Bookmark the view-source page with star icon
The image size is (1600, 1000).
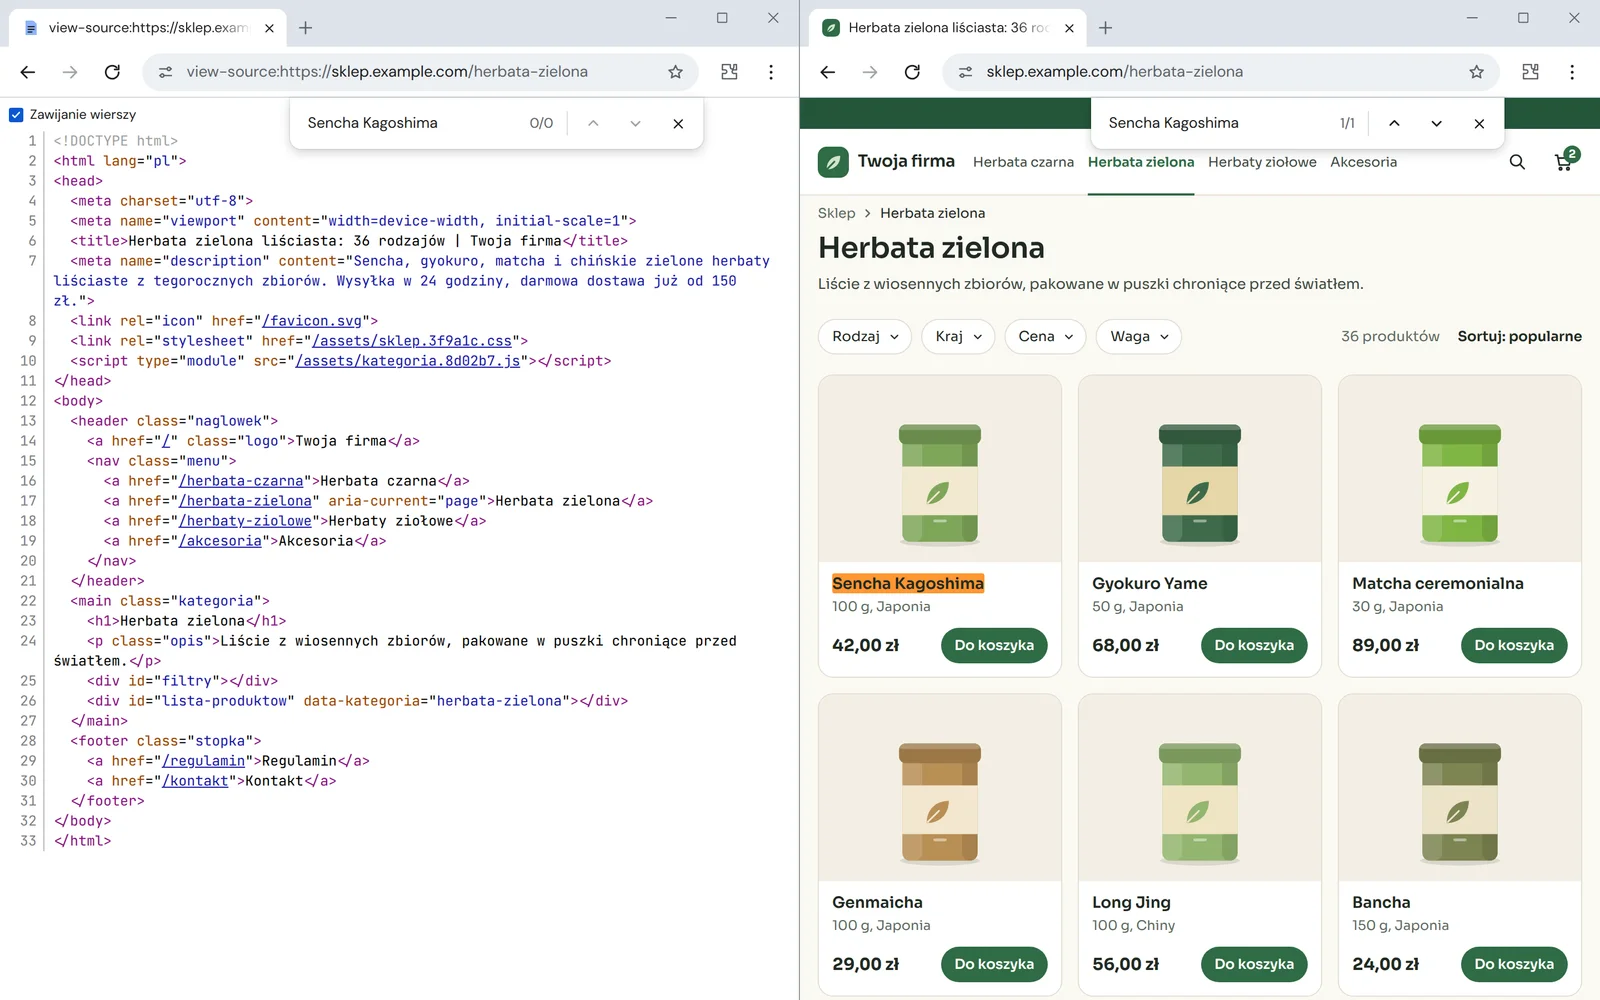click(x=675, y=72)
